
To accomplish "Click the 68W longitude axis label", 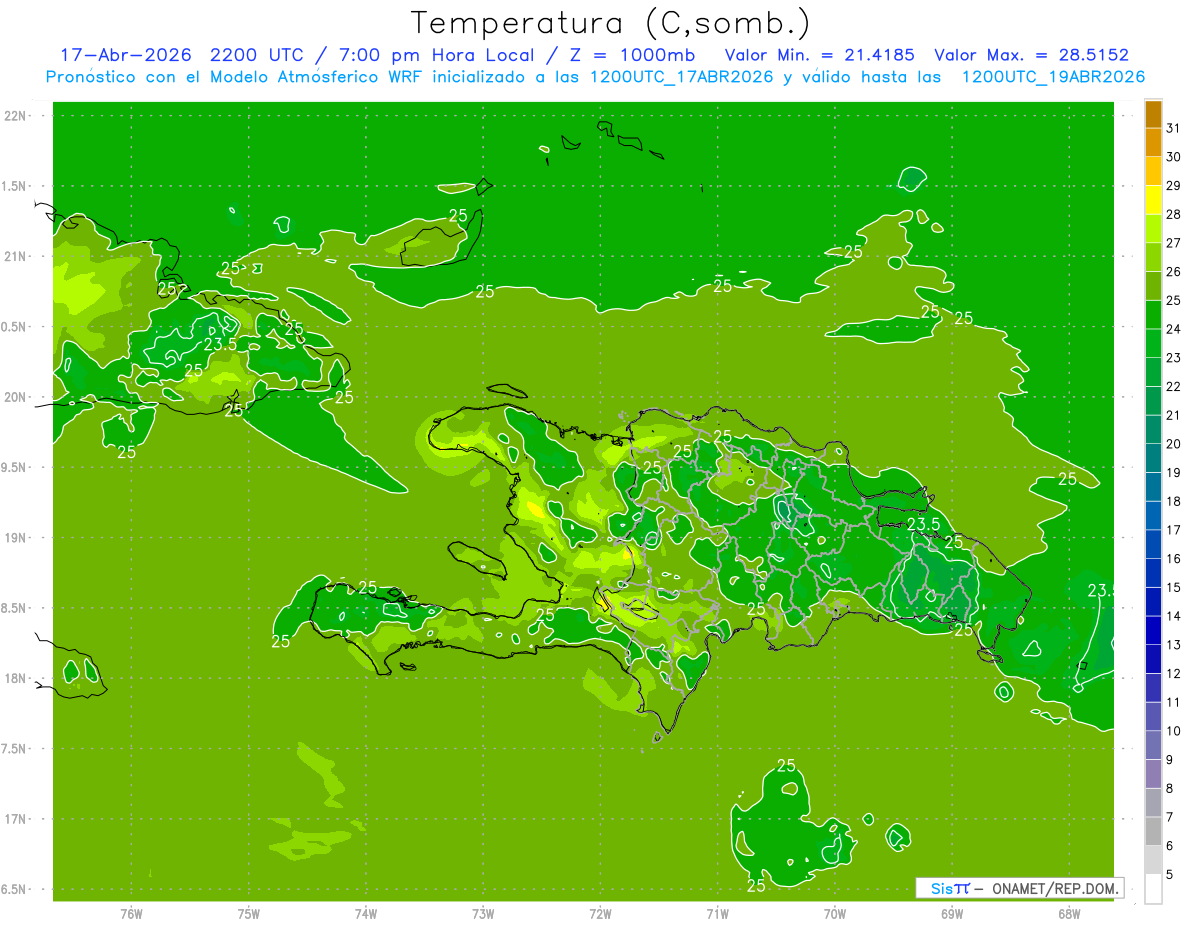I will coord(1068,913).
